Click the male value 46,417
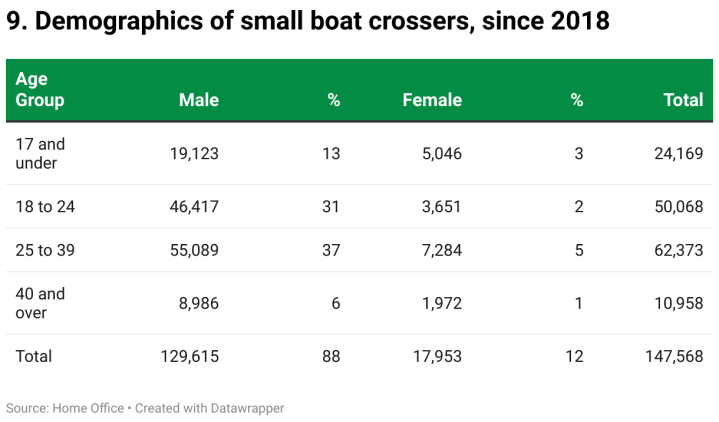This screenshot has width=719, height=422. [194, 207]
